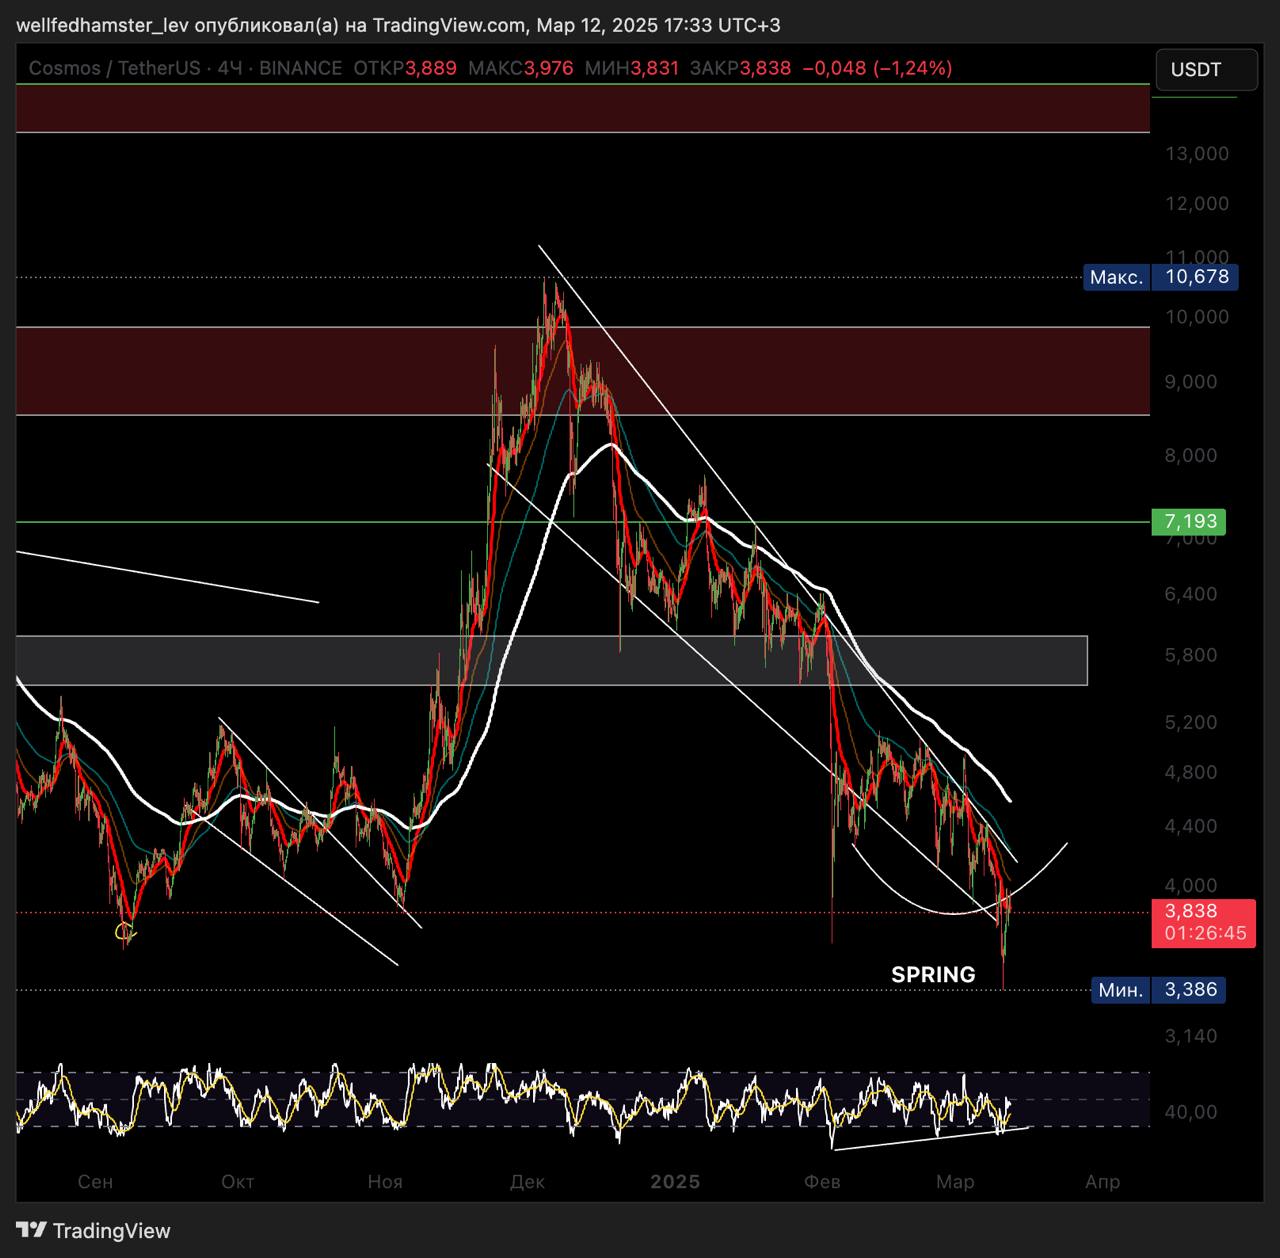This screenshot has width=1280, height=1258.
Task: Click the 4,800 price axis label
Action: (1191, 773)
